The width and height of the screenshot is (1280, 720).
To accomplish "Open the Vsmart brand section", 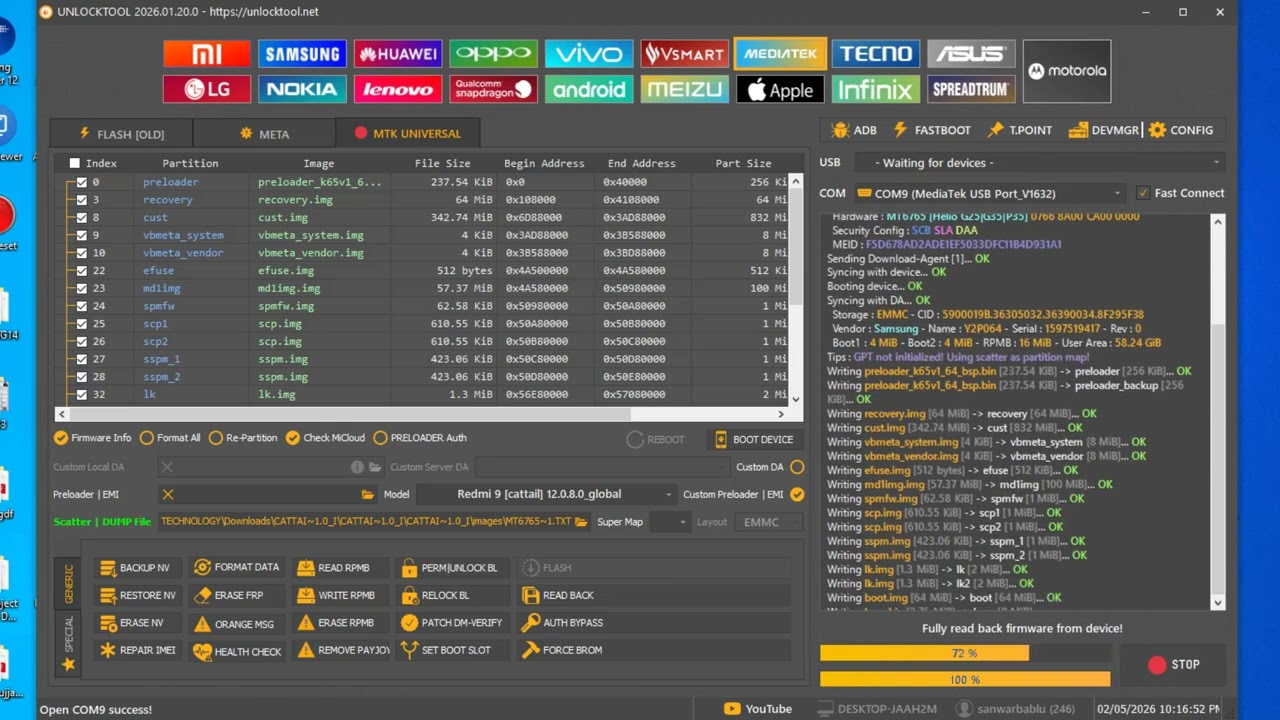I will point(685,54).
